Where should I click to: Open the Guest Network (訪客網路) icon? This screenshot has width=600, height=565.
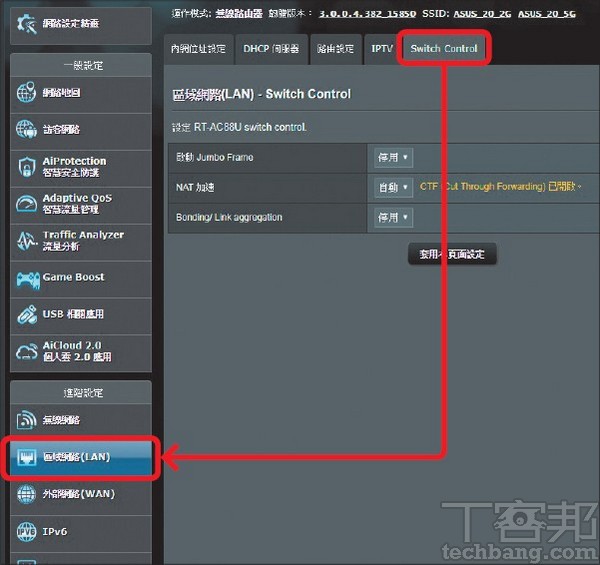[27, 130]
